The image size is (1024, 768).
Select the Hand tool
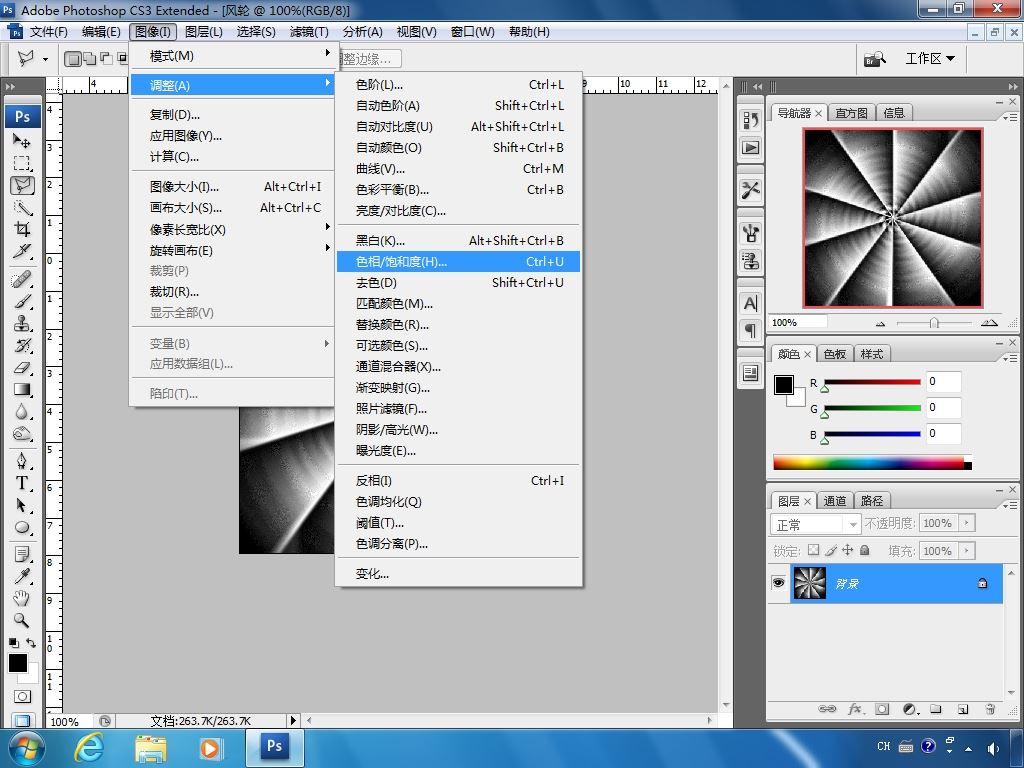(x=22, y=598)
